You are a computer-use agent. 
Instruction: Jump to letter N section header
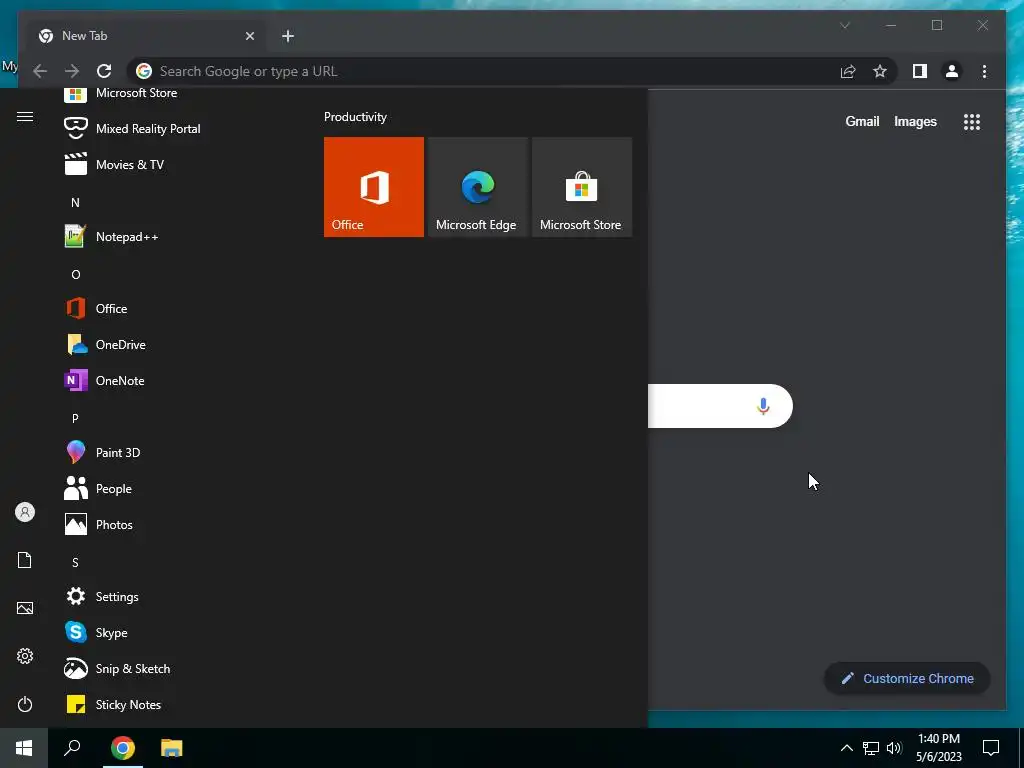tap(75, 202)
